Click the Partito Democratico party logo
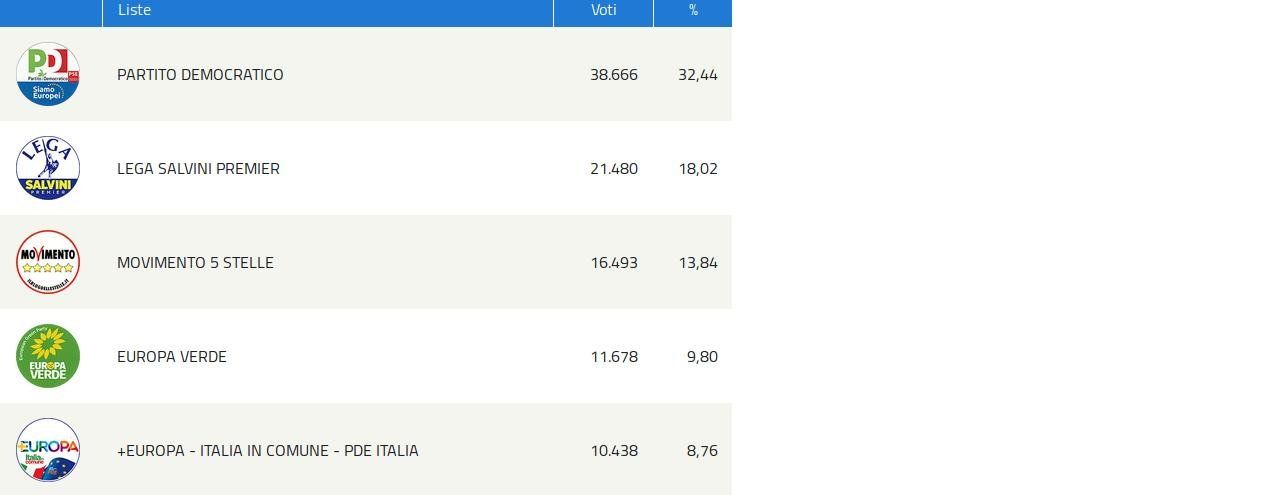1275x495 pixels. click(48, 74)
